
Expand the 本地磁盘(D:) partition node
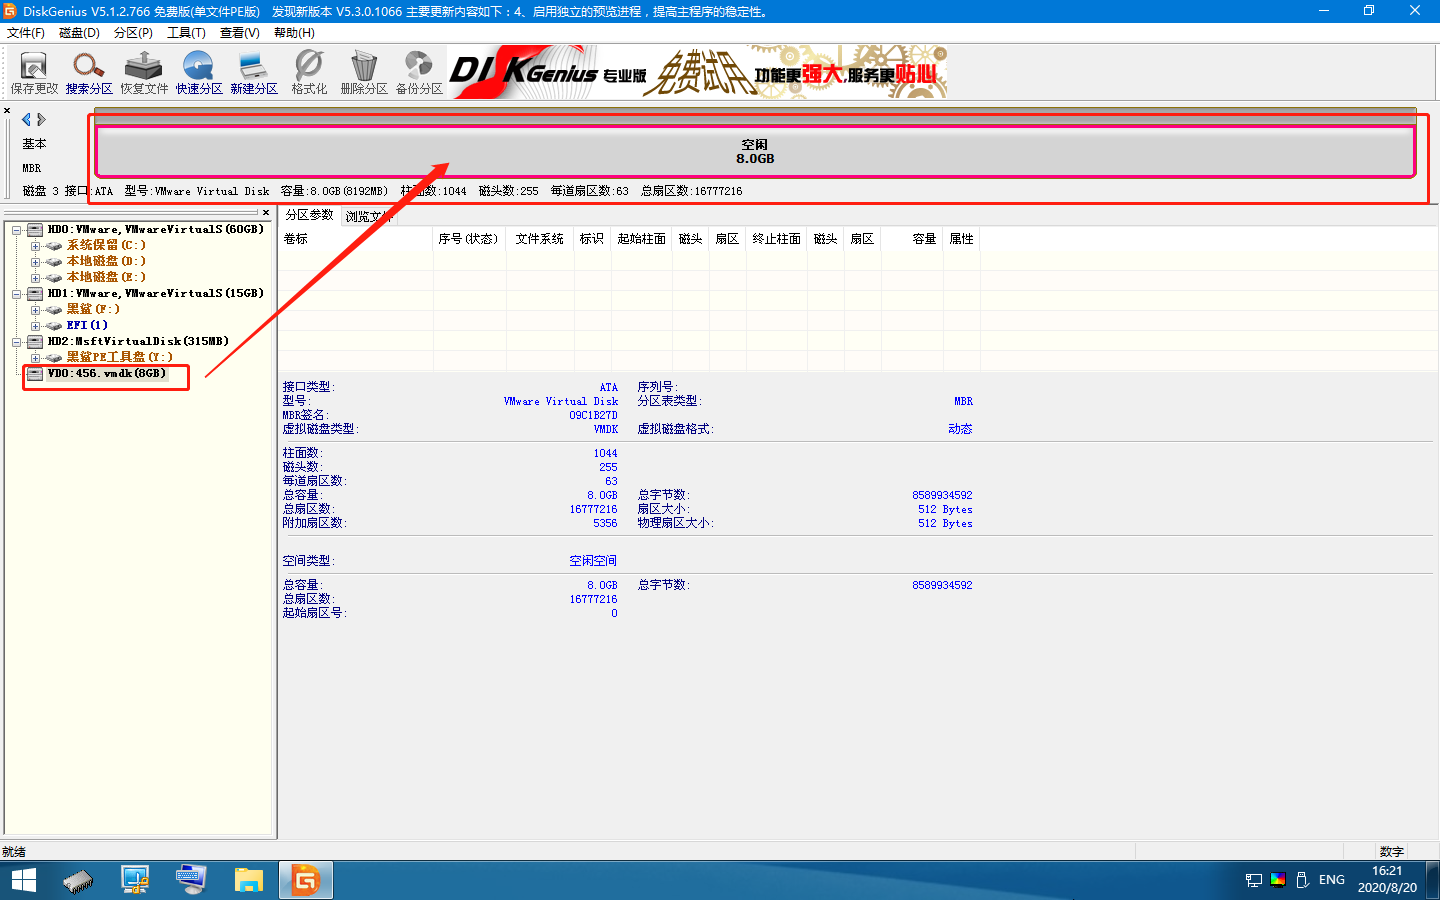(x=35, y=262)
